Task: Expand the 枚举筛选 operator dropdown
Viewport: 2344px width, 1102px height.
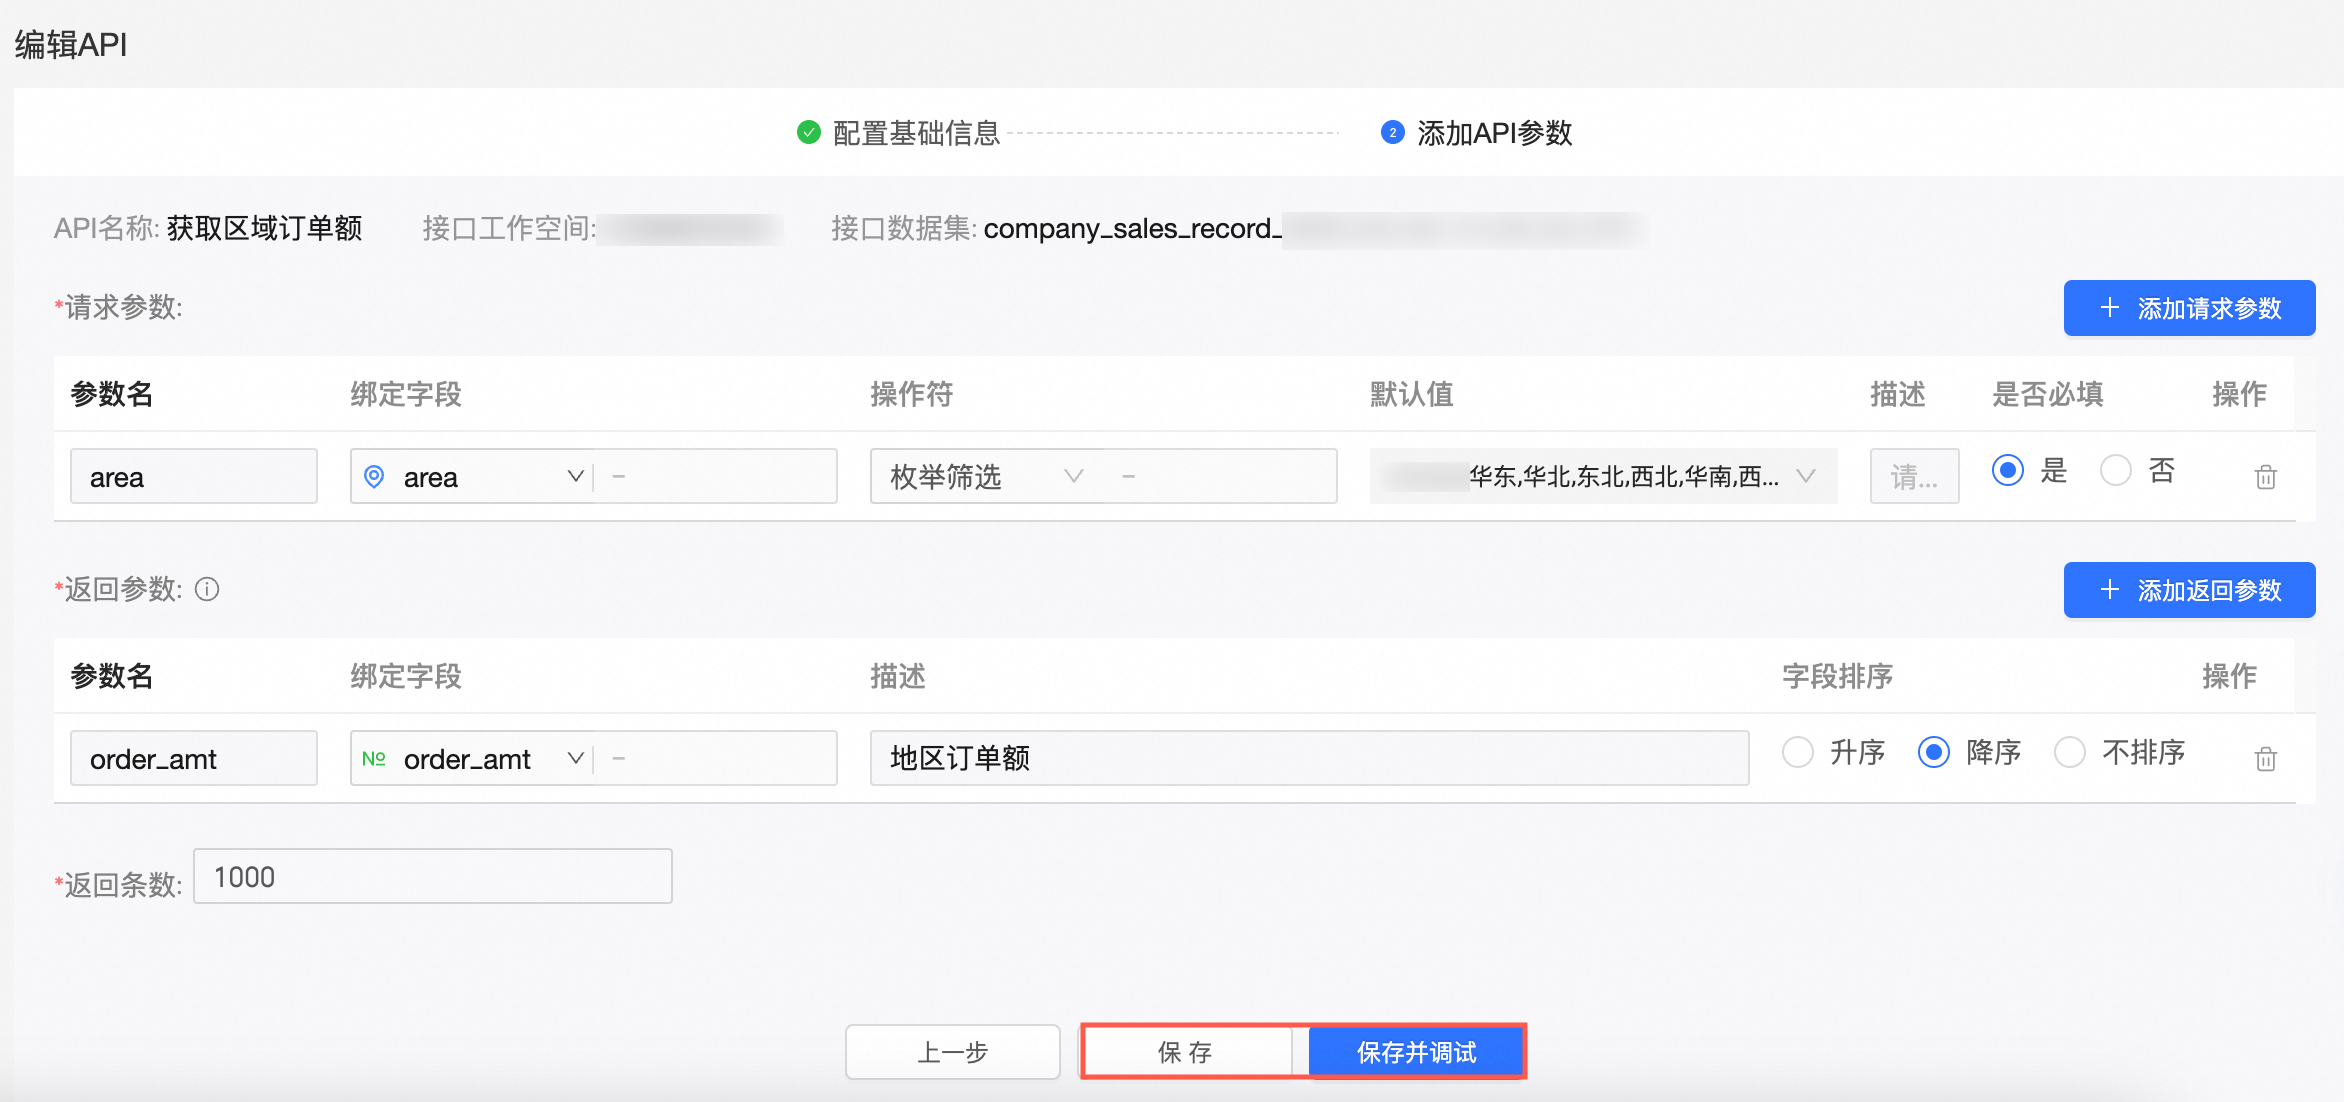Action: click(x=1073, y=476)
